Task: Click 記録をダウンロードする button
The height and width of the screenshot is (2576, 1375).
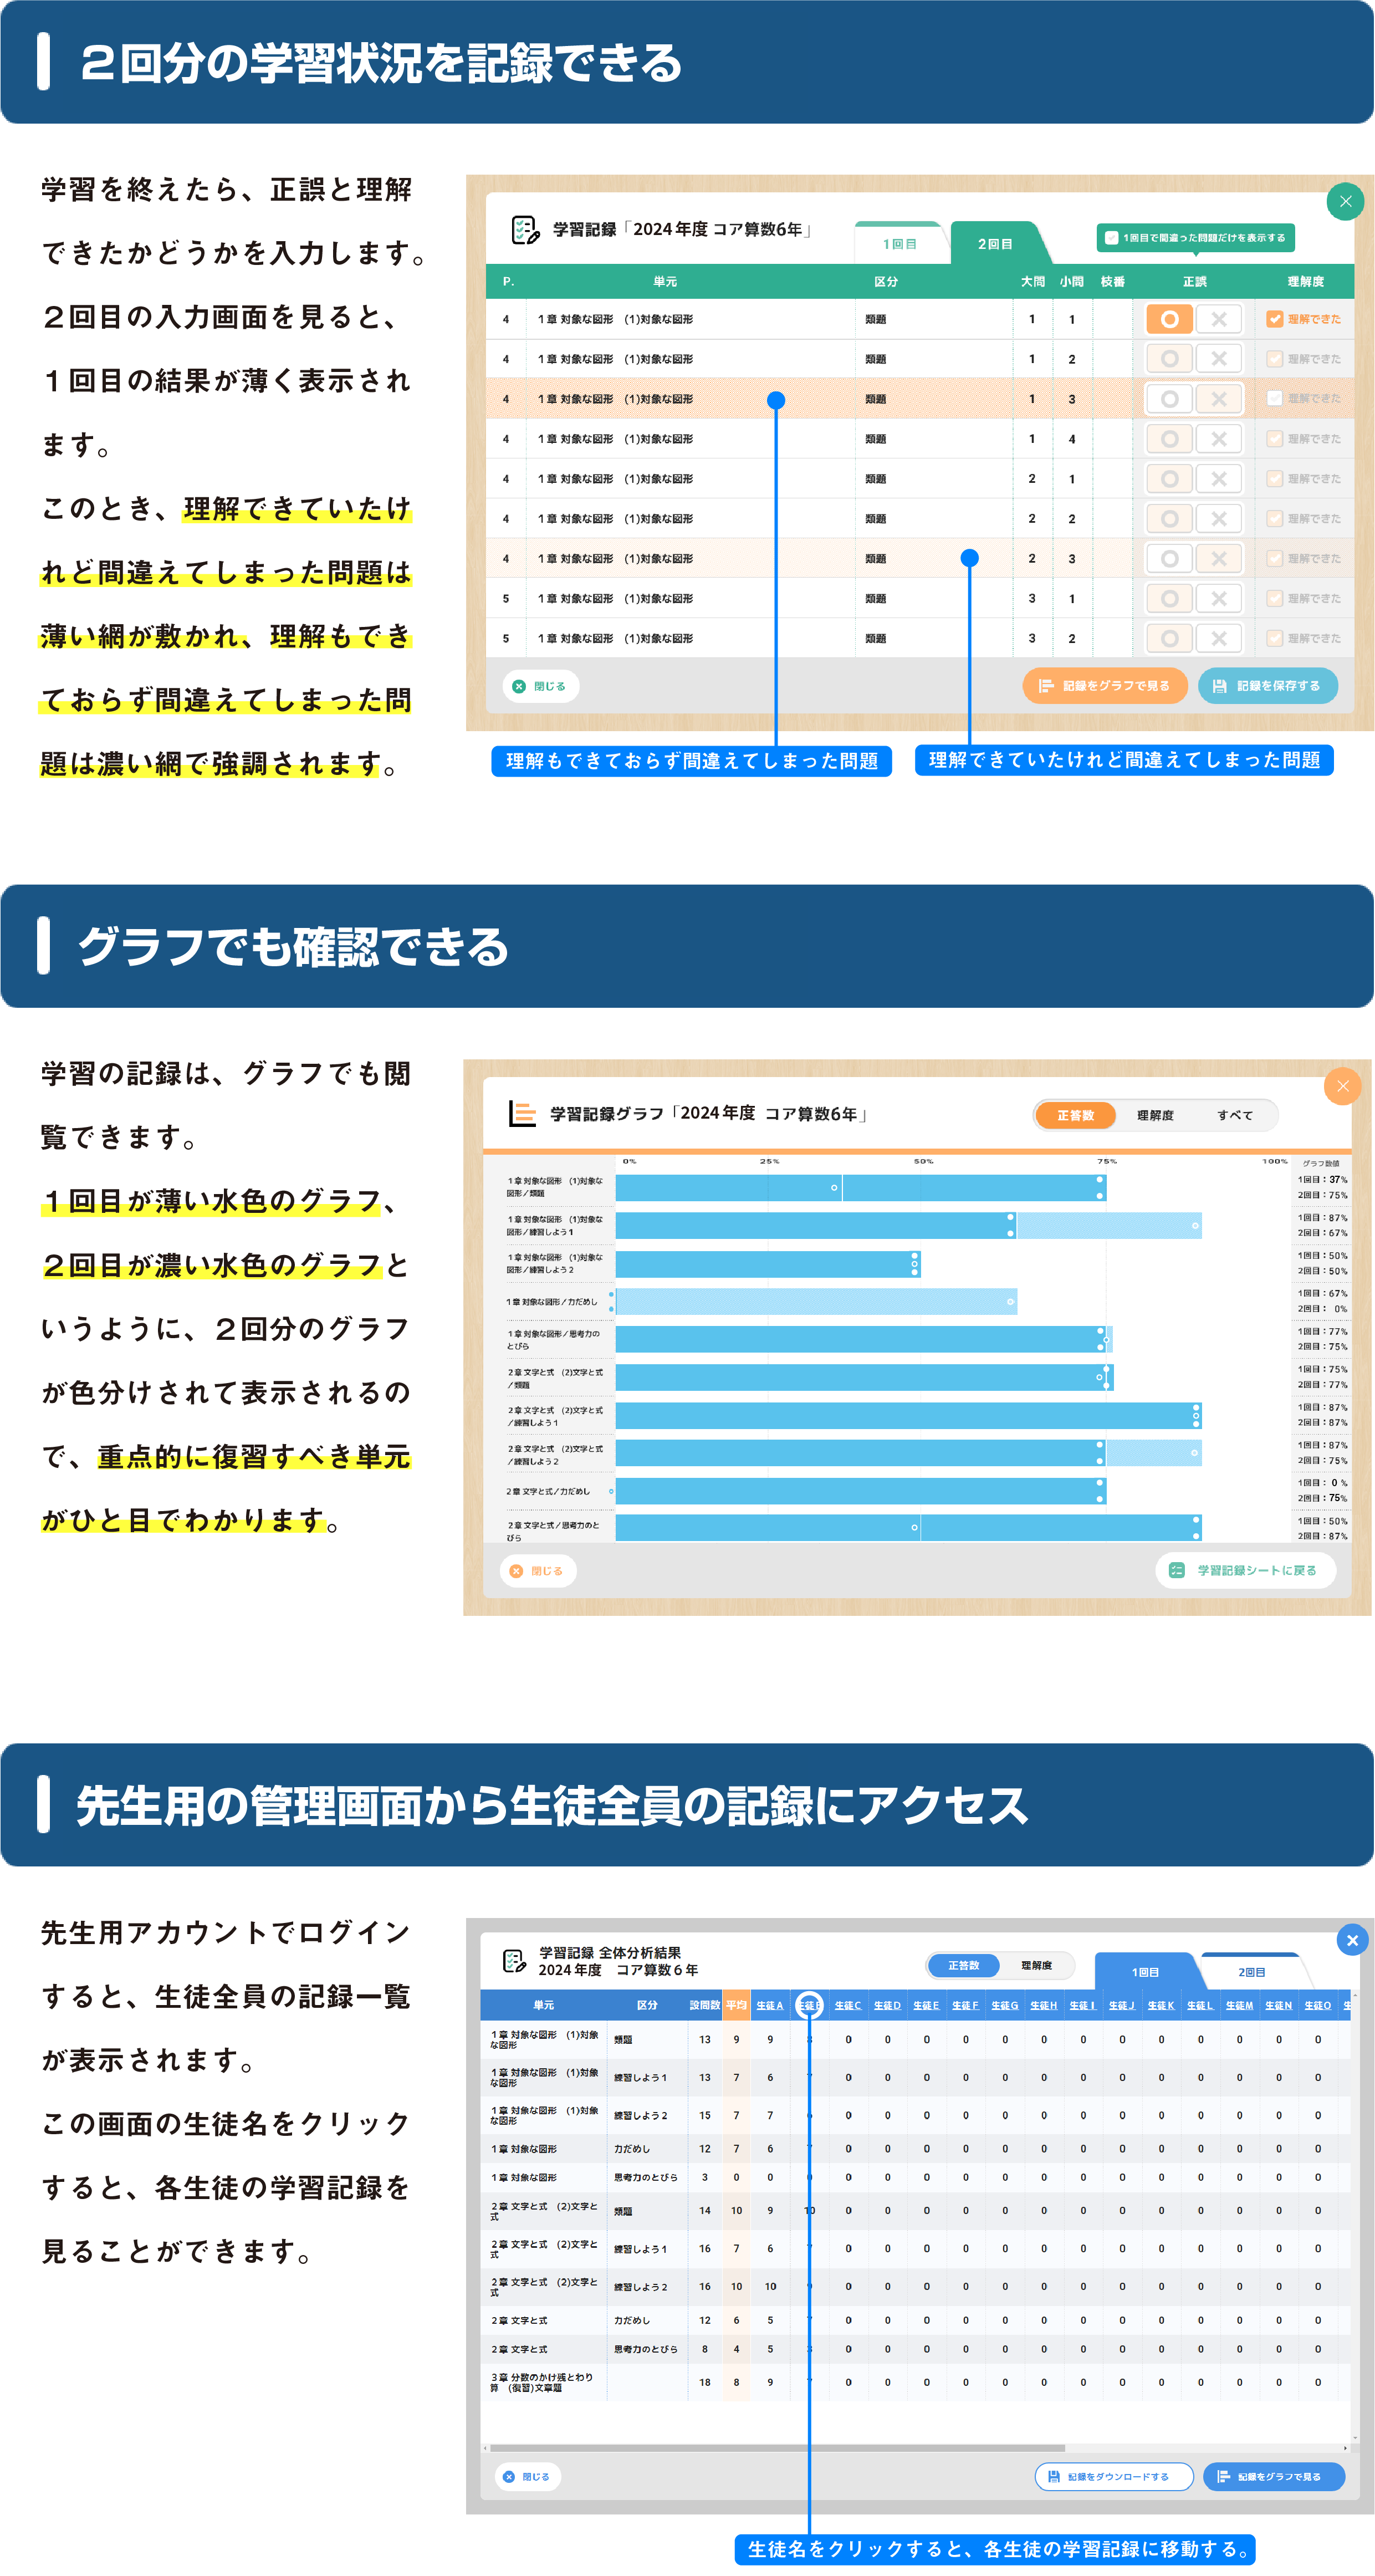Action: coord(1114,2477)
